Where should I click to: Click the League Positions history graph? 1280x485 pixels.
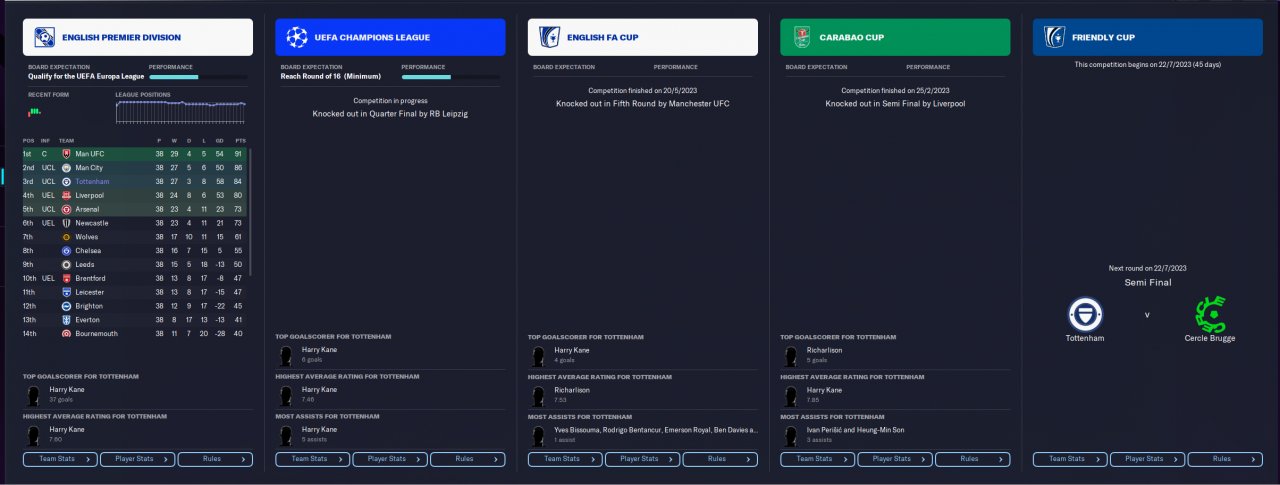point(181,112)
